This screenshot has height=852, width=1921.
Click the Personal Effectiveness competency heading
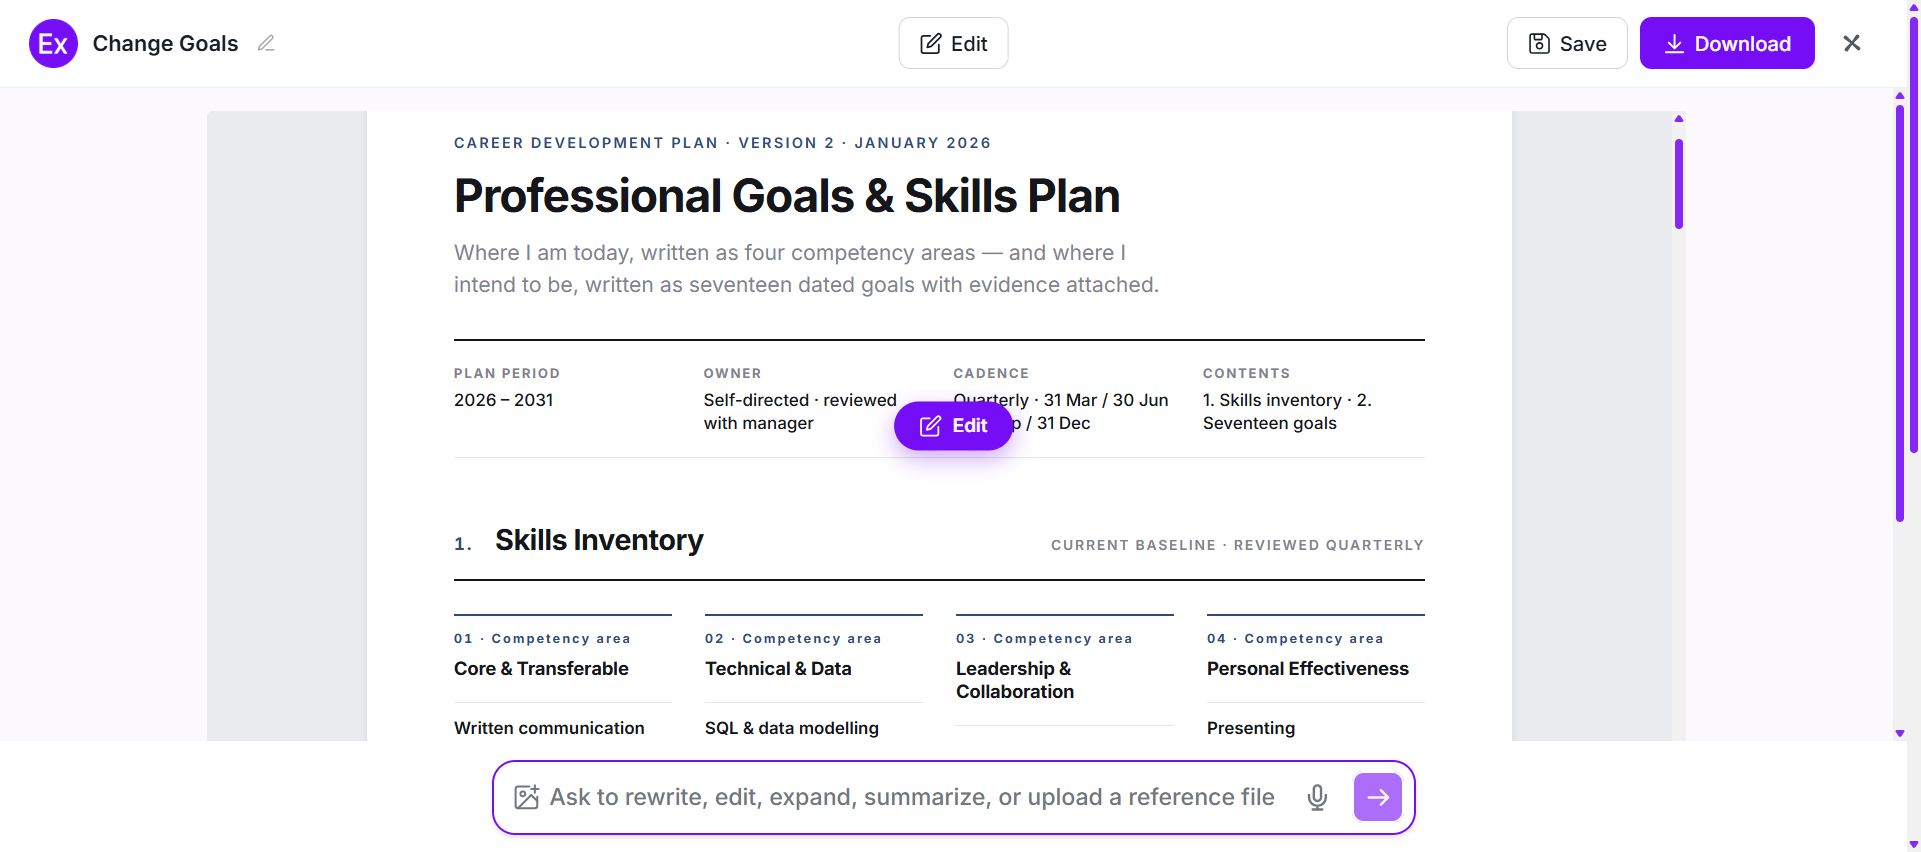[1307, 669]
